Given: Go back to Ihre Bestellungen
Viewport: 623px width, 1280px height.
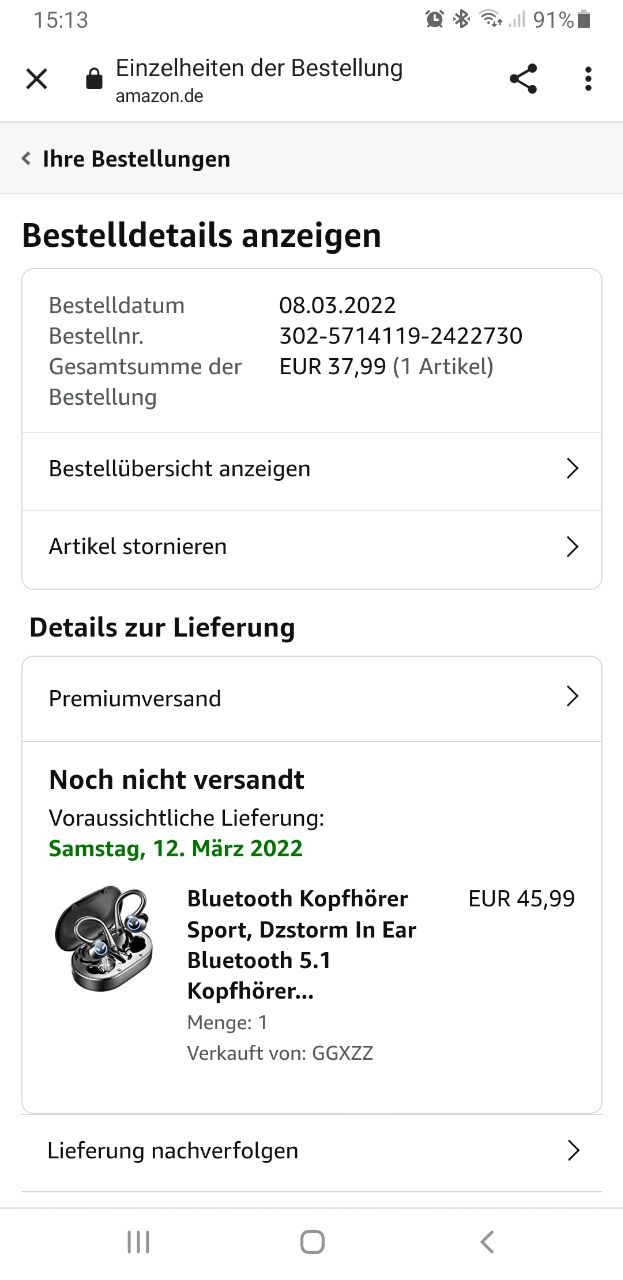Looking at the screenshot, I should click(126, 159).
